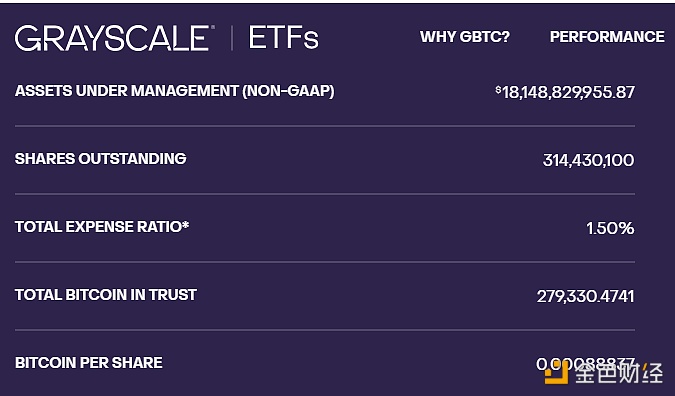The height and width of the screenshot is (396, 675).
Task: Select the bitcoin per share value
Action: pos(585,364)
